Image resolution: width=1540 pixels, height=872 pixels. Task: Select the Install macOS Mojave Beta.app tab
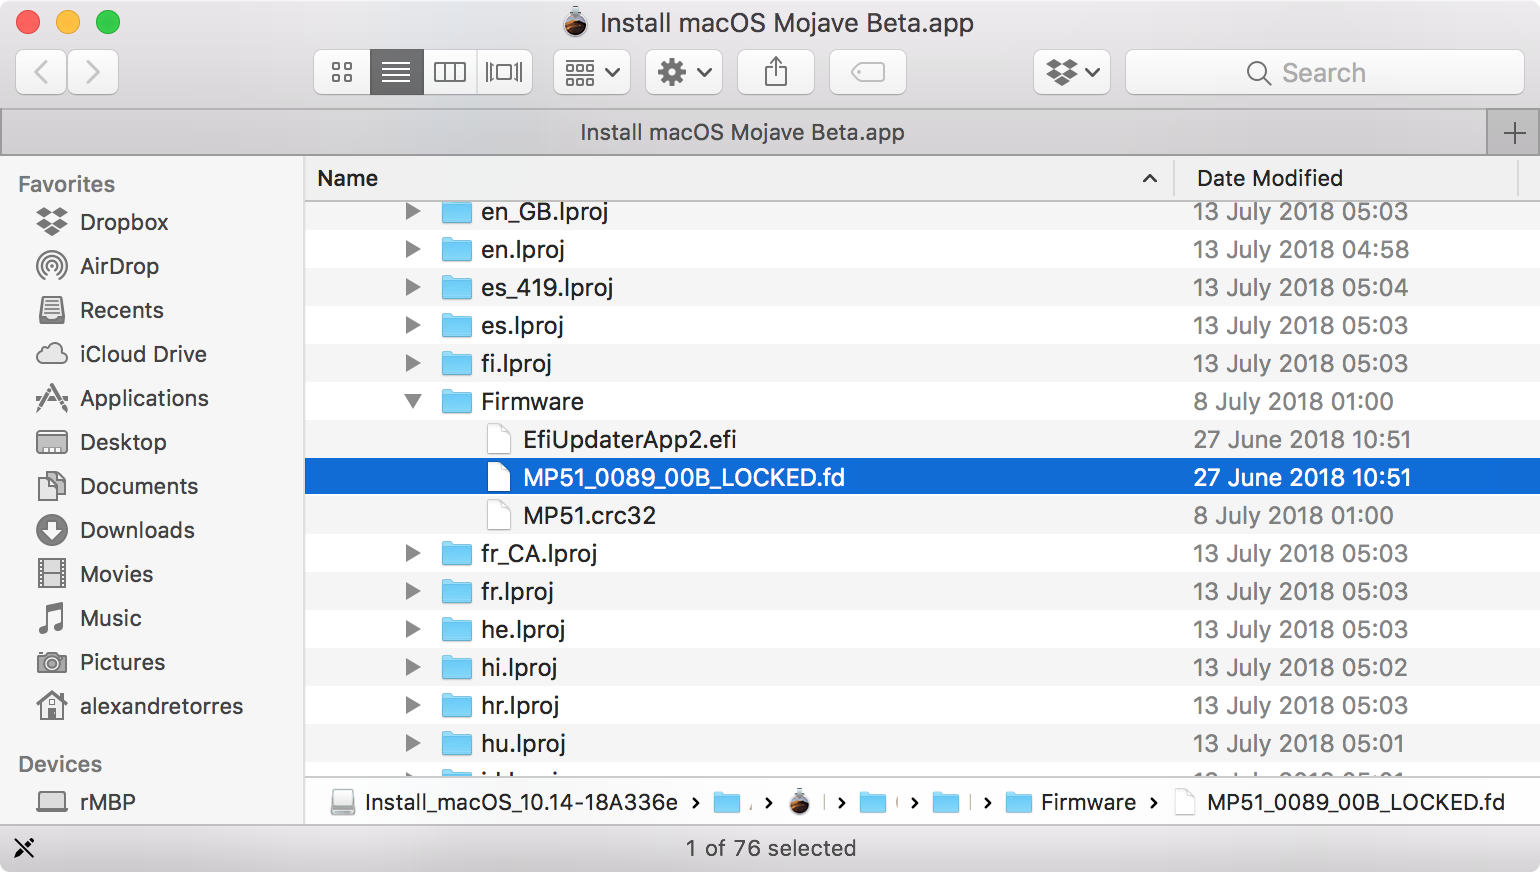coord(743,132)
